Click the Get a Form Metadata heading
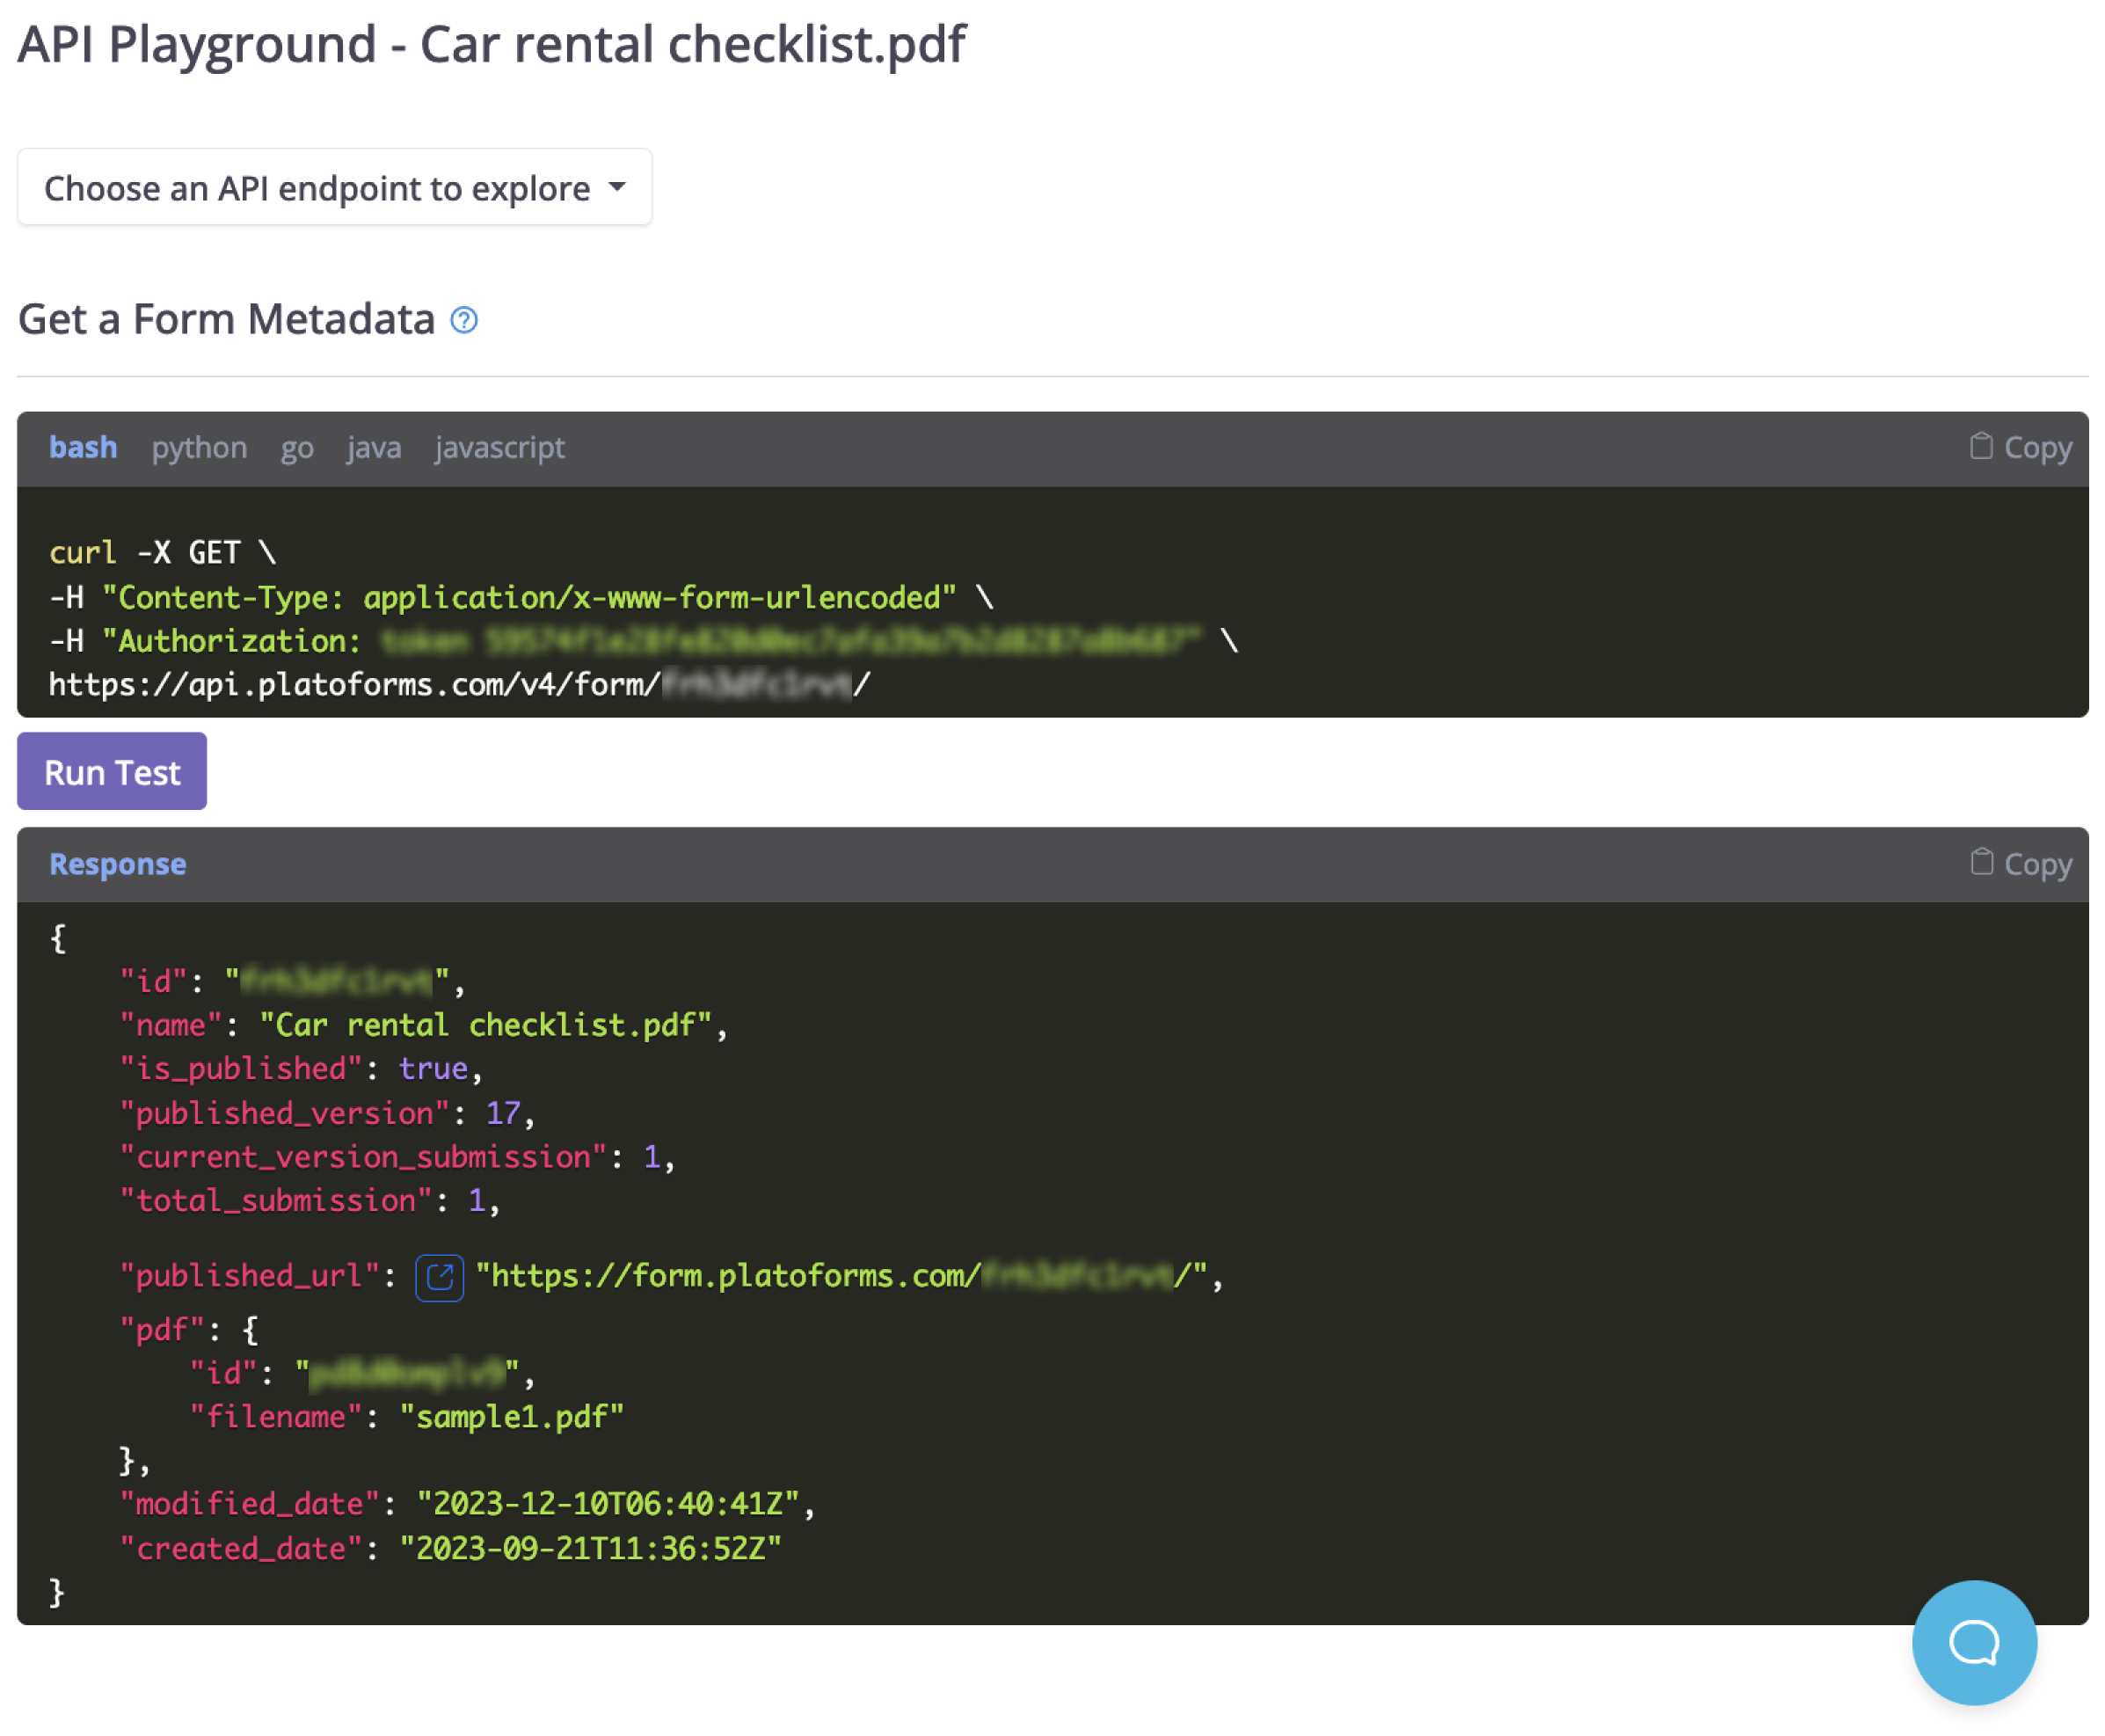This screenshot has height=1736, width=2105. pyautogui.click(x=227, y=320)
